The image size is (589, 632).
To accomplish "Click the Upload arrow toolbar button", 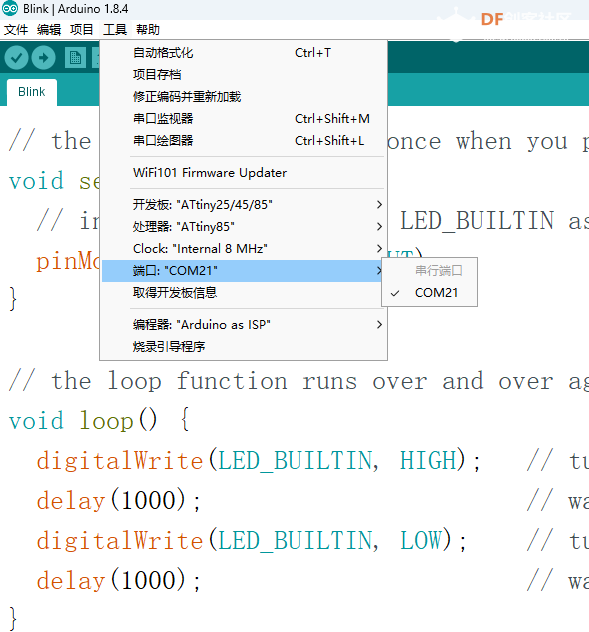I will (44, 58).
